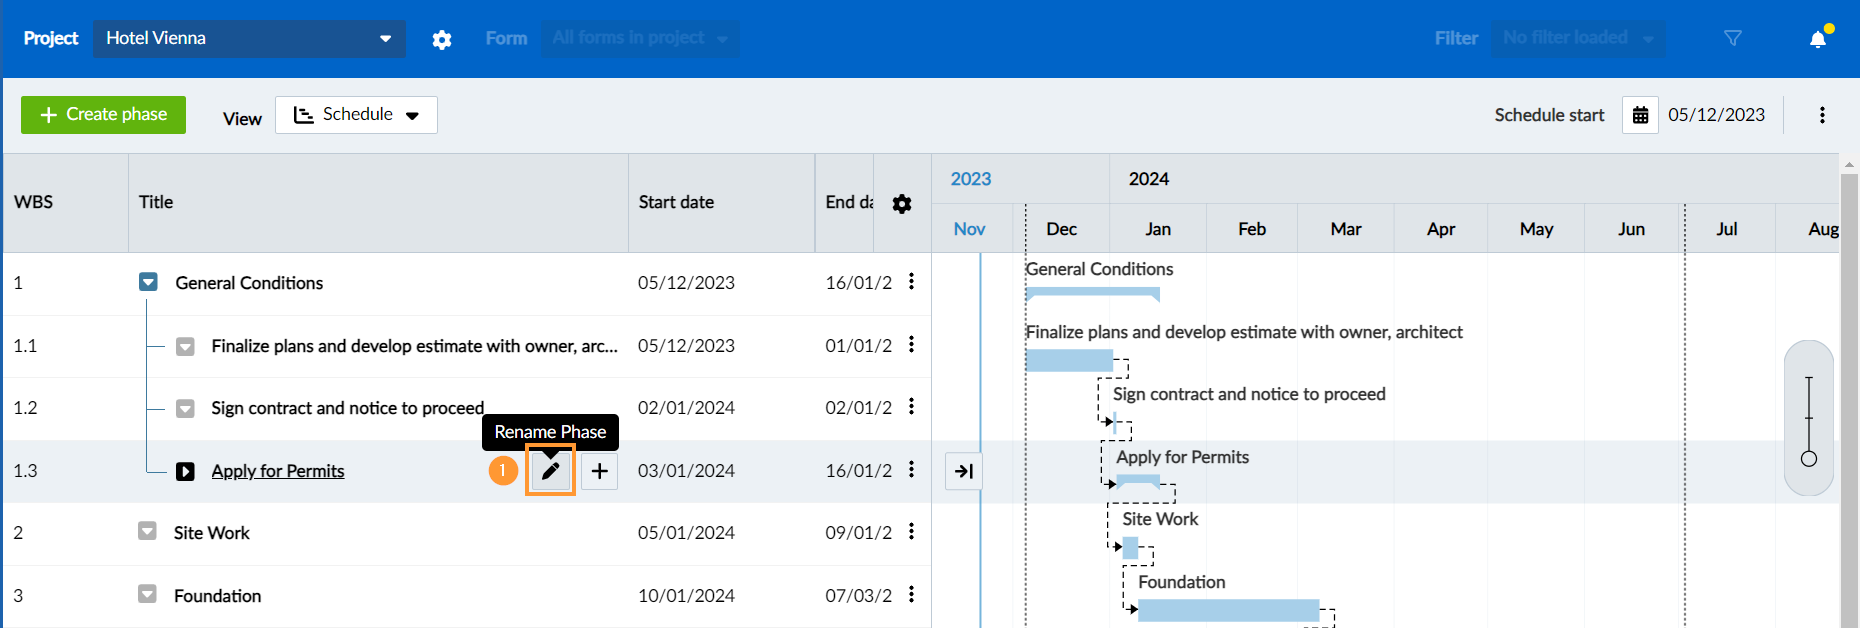The width and height of the screenshot is (1860, 628).
Task: Click the Create phase button
Action: click(103, 115)
